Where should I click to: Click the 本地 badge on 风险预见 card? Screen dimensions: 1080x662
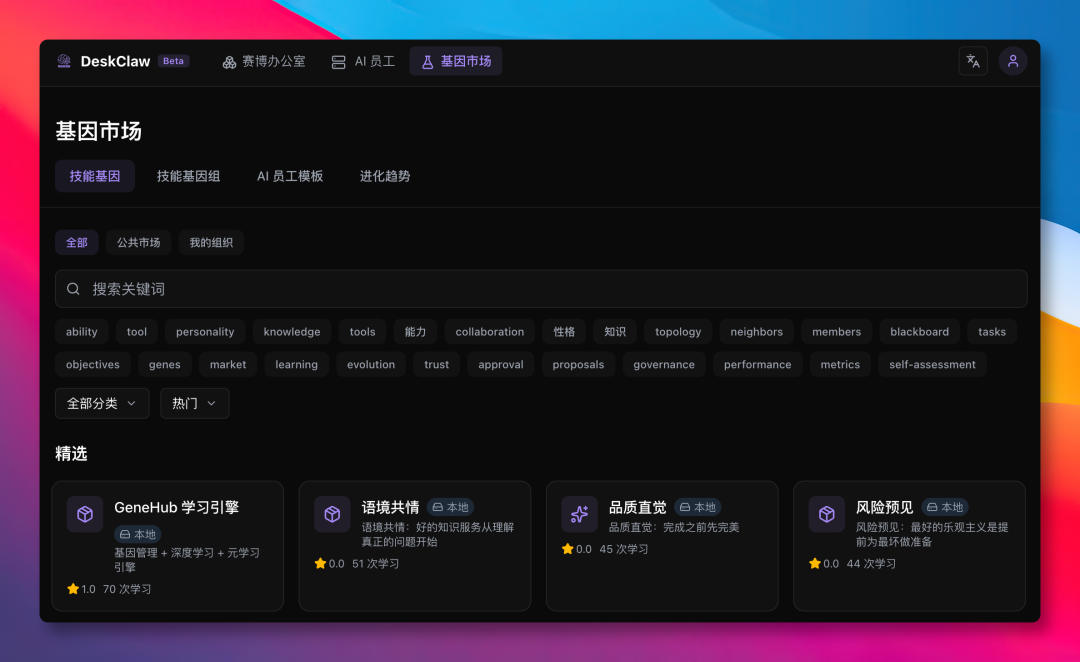point(945,507)
